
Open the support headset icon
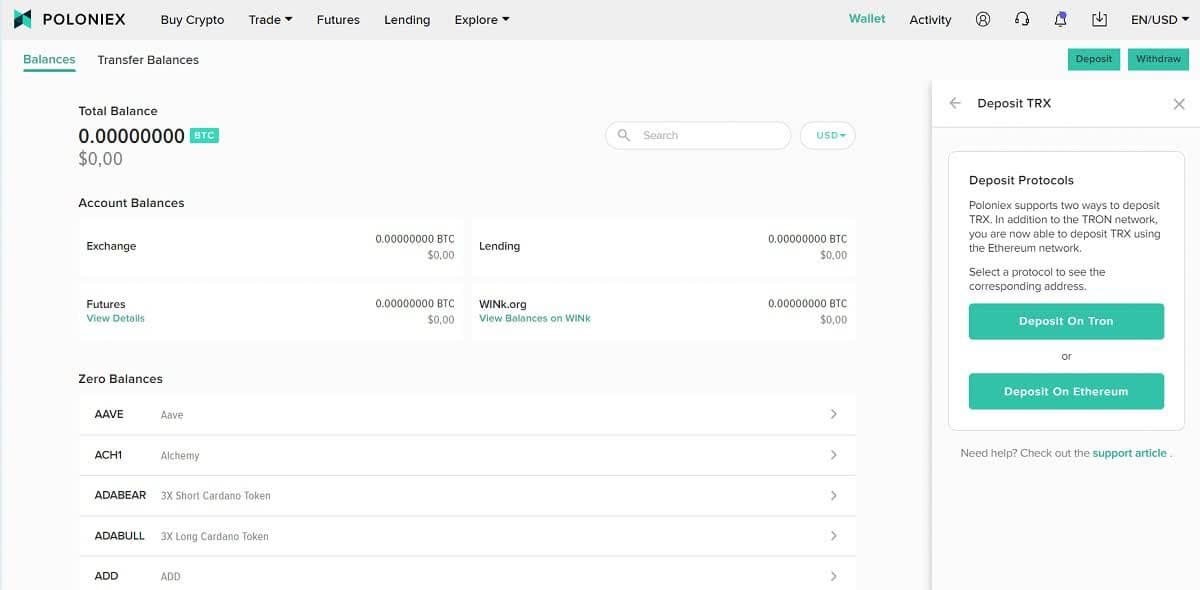1022,19
